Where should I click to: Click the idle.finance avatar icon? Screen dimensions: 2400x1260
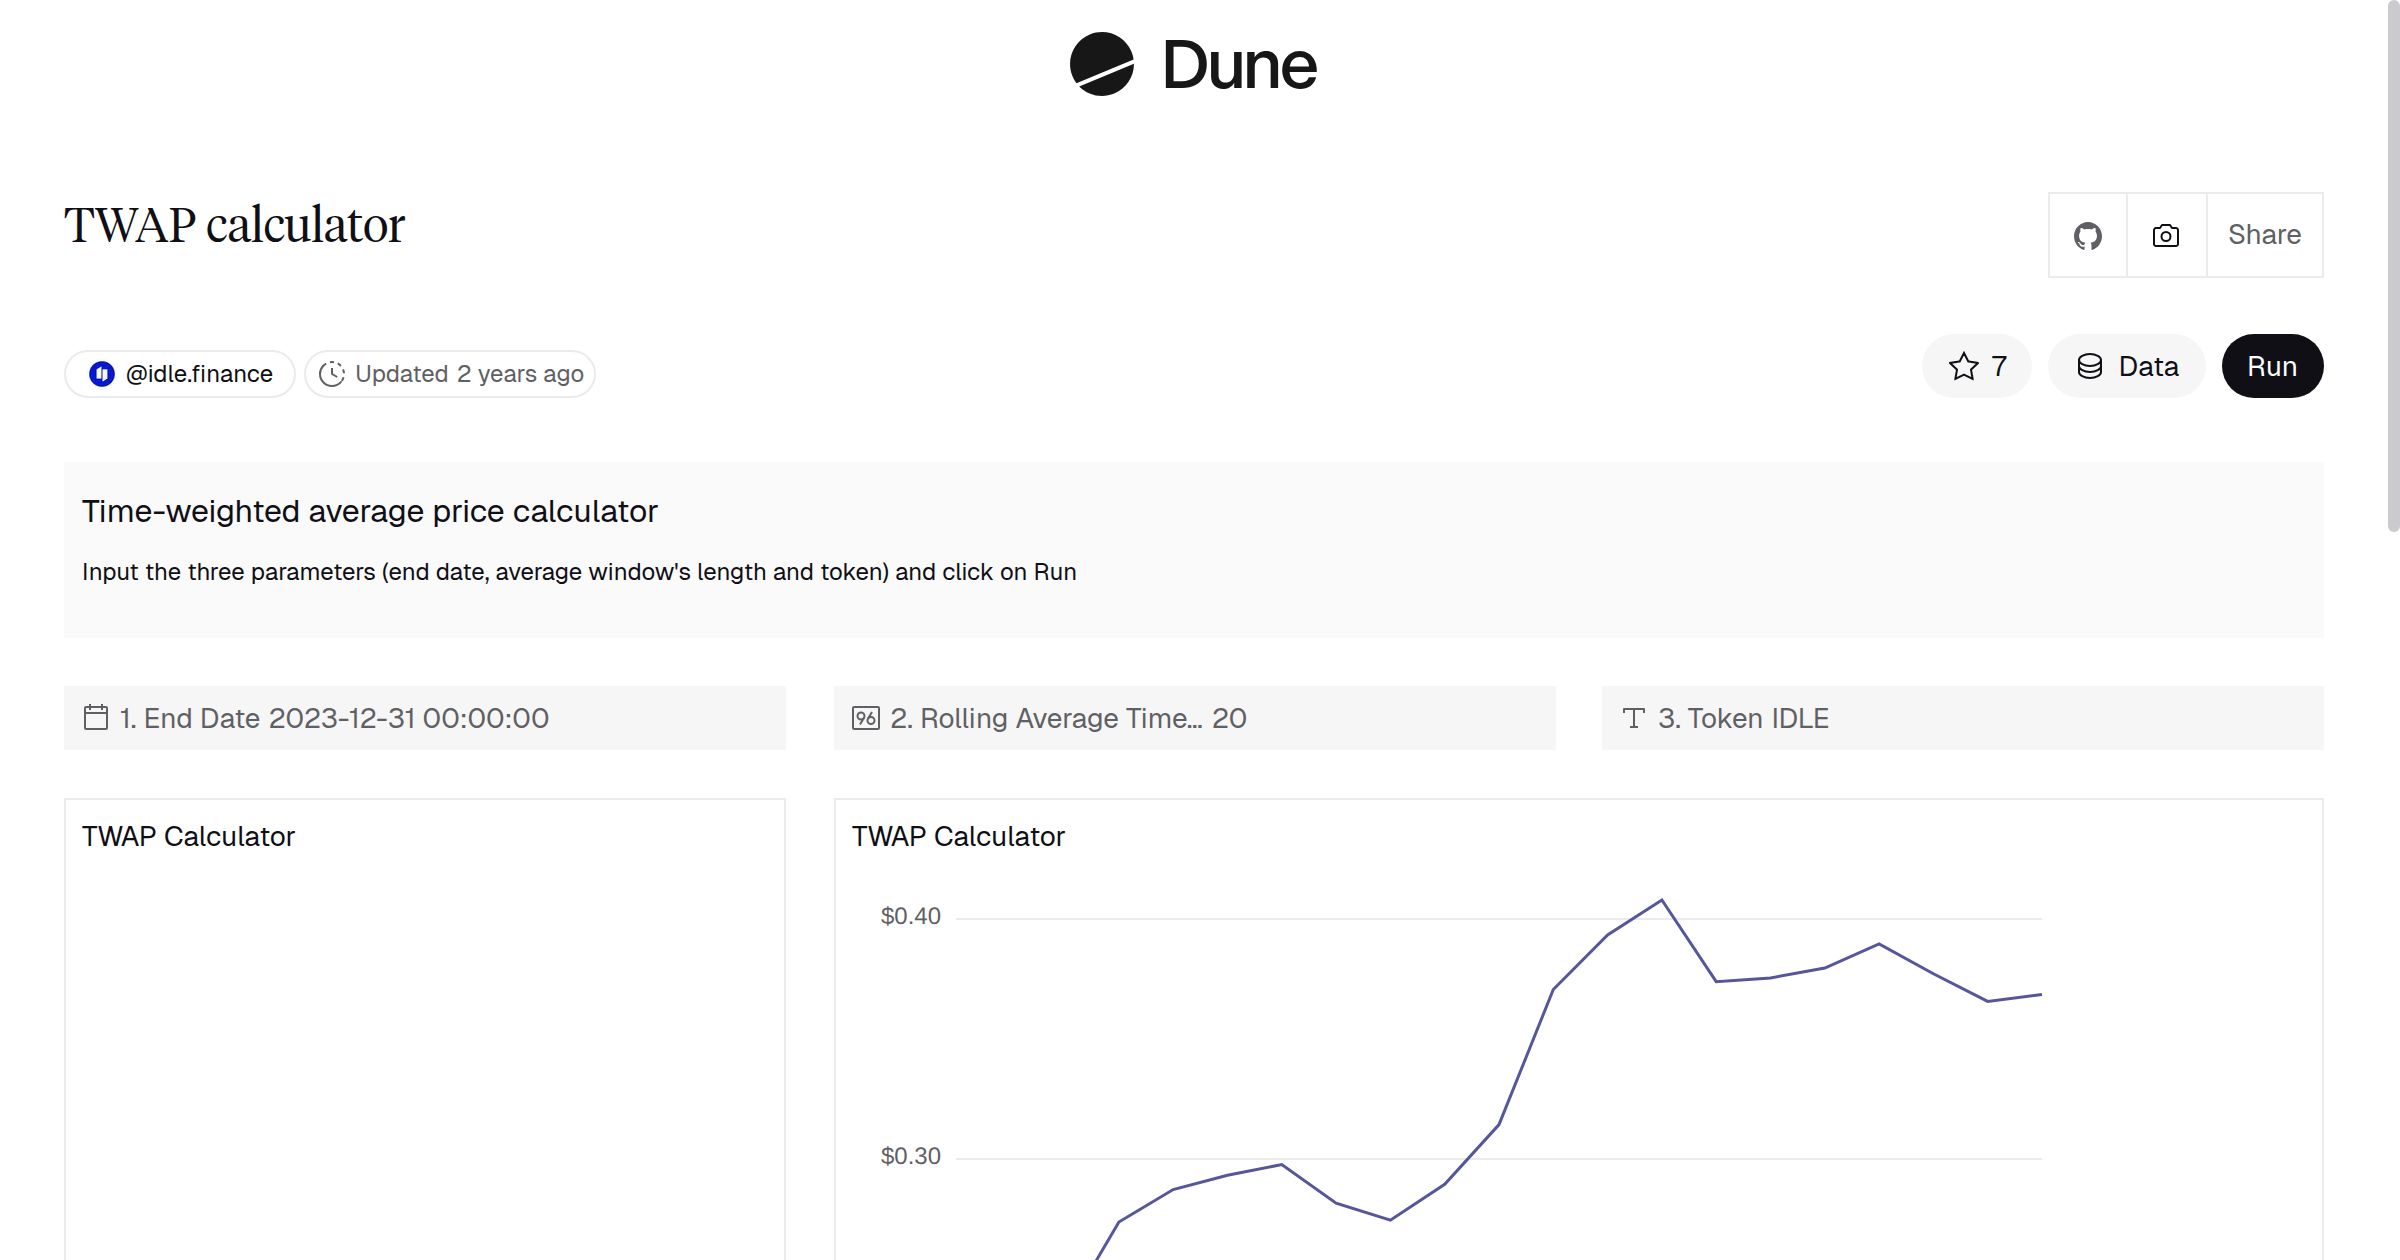tap(103, 373)
